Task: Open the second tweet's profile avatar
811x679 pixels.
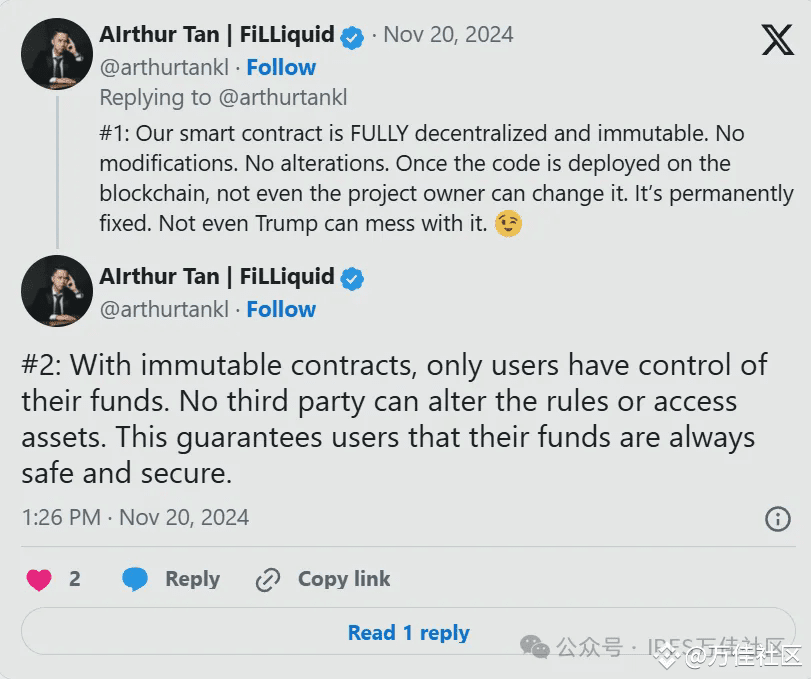Action: [57, 291]
